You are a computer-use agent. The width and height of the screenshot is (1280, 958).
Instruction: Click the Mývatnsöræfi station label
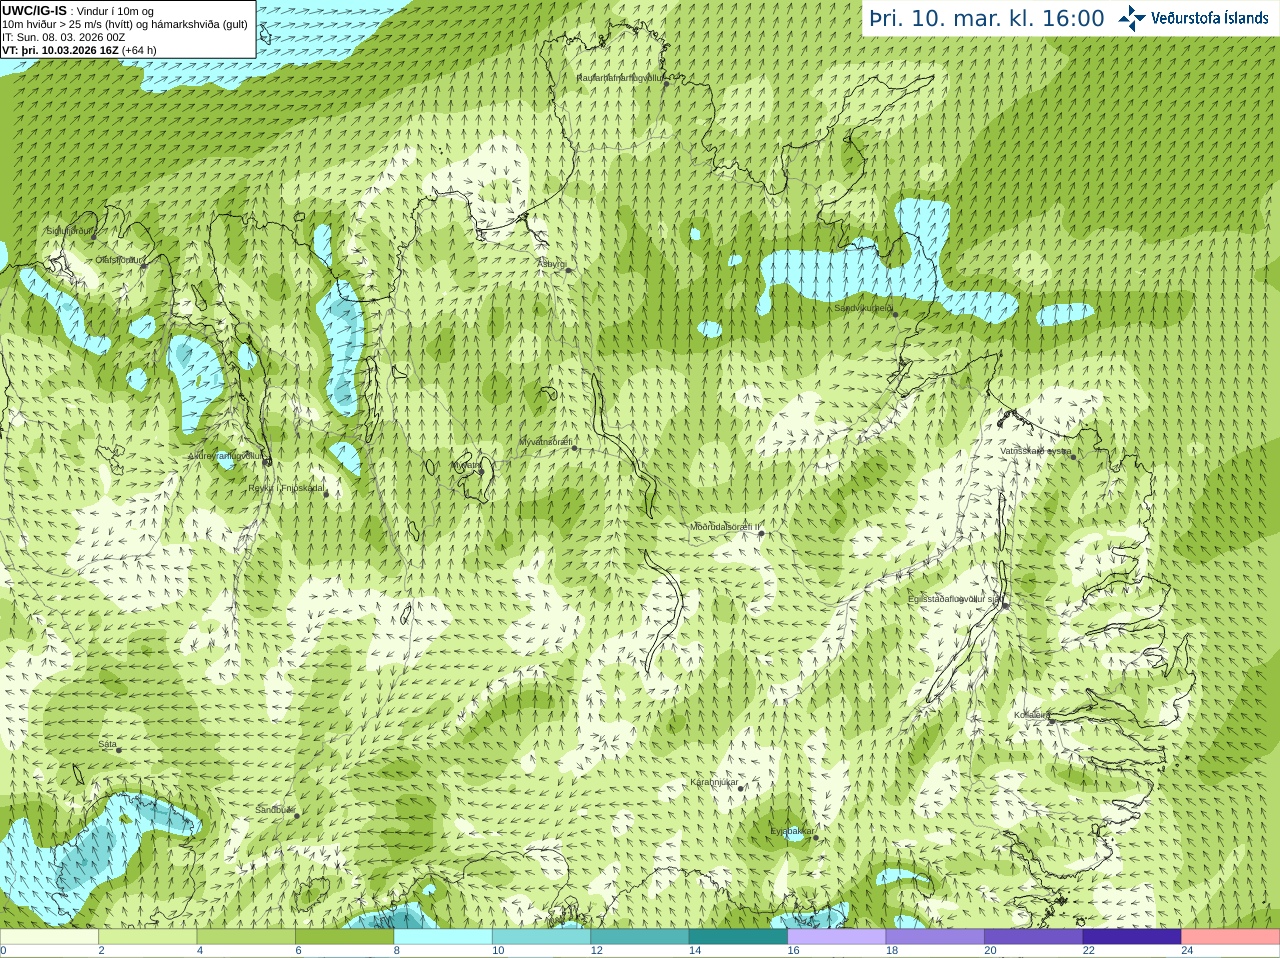pyautogui.click(x=545, y=441)
